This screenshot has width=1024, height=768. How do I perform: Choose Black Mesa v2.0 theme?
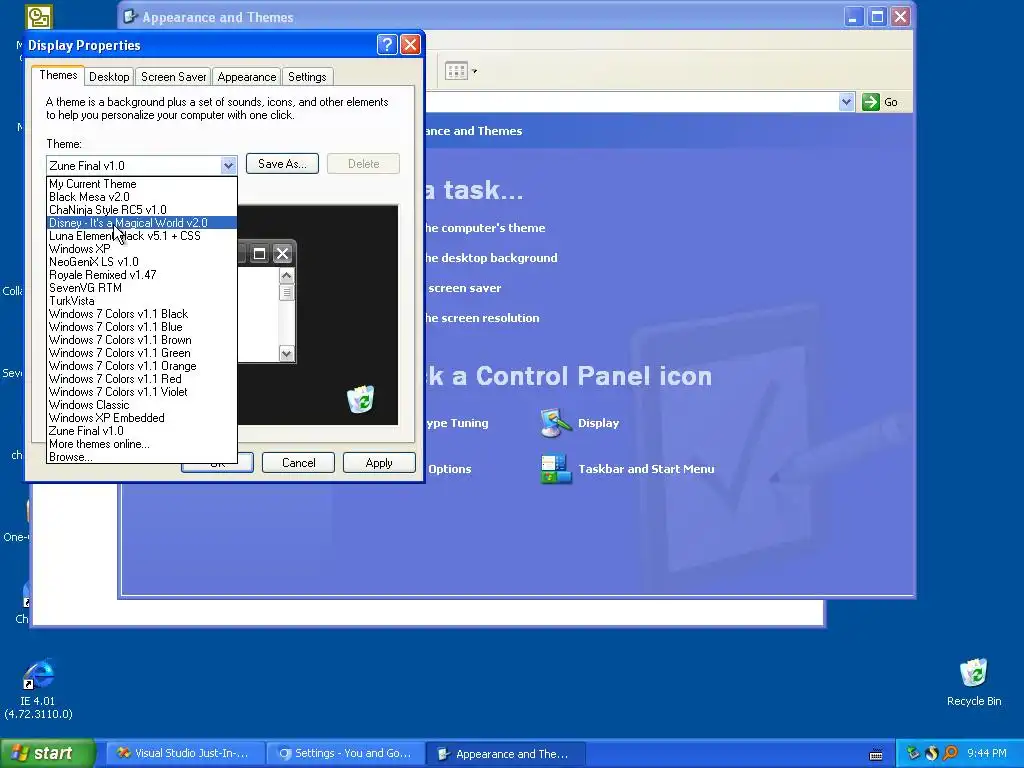pos(142,197)
